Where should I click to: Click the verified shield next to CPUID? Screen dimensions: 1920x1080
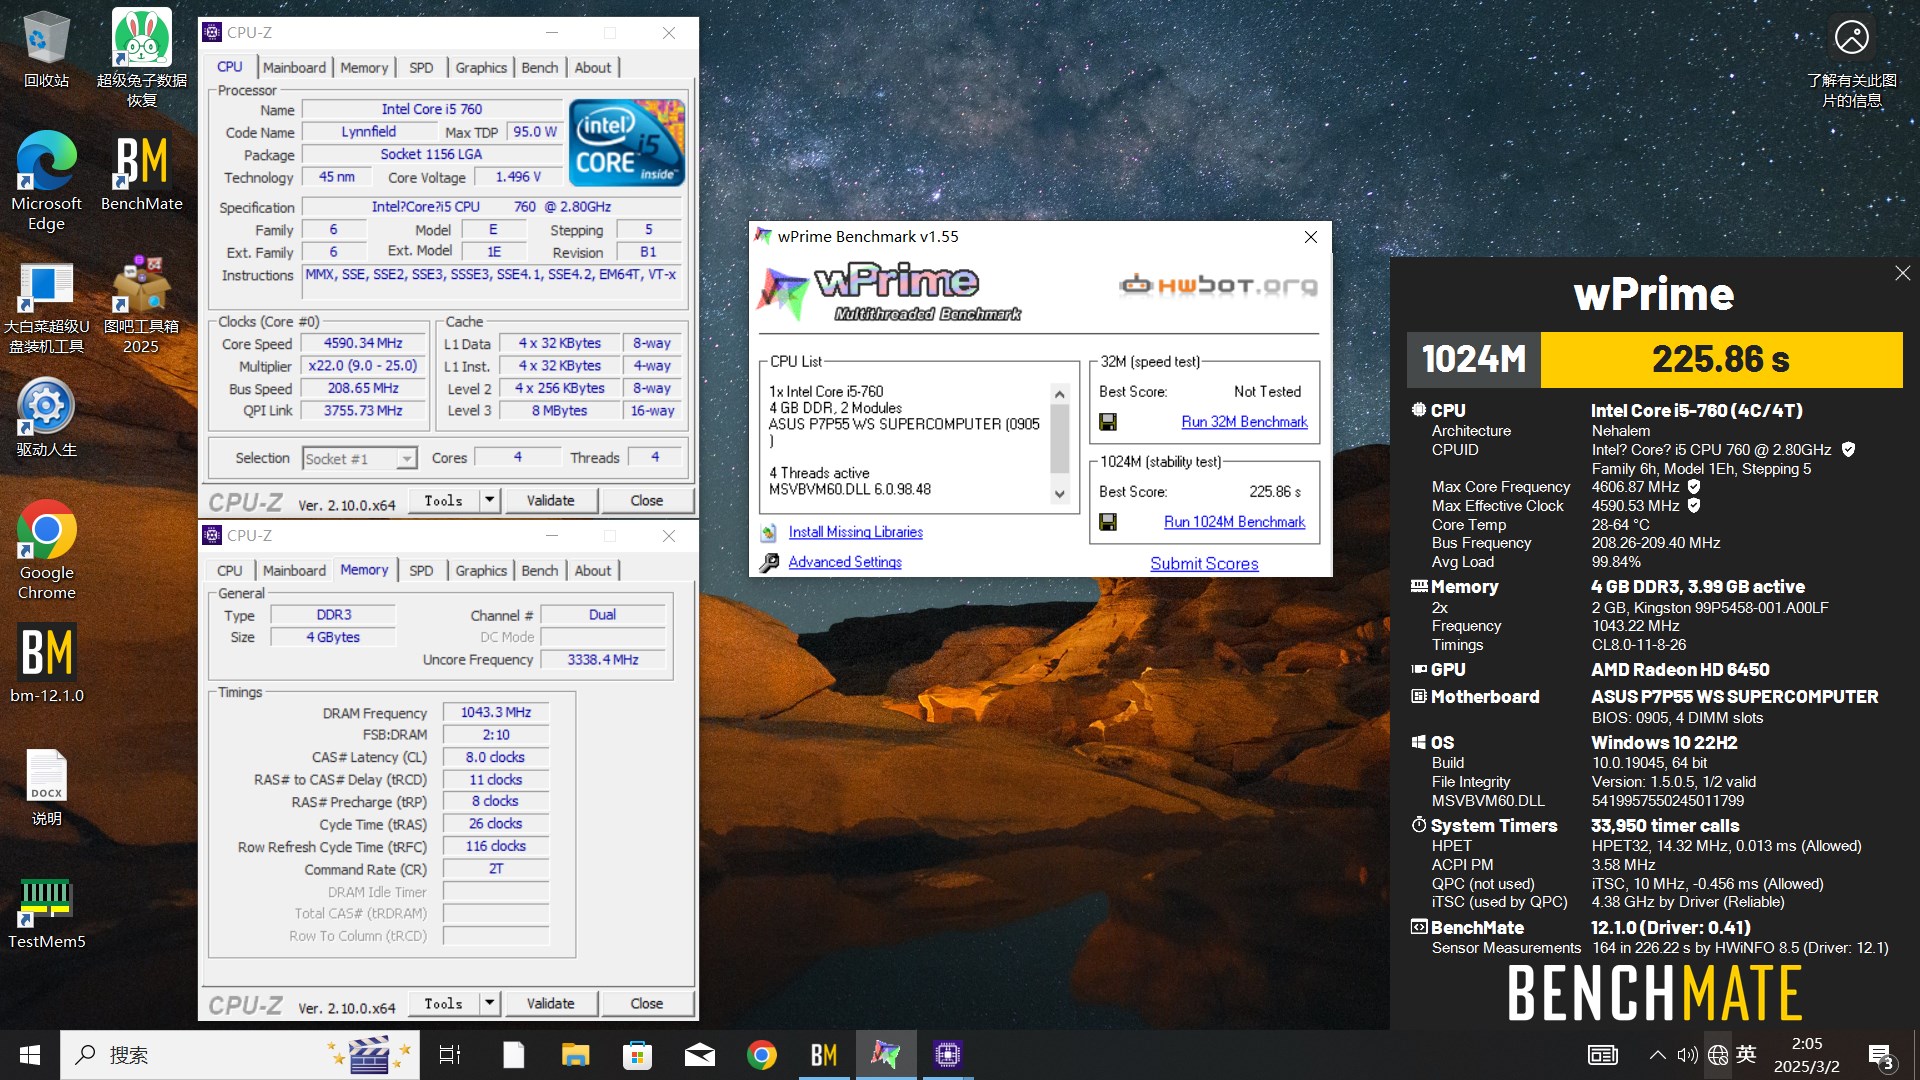1848,450
